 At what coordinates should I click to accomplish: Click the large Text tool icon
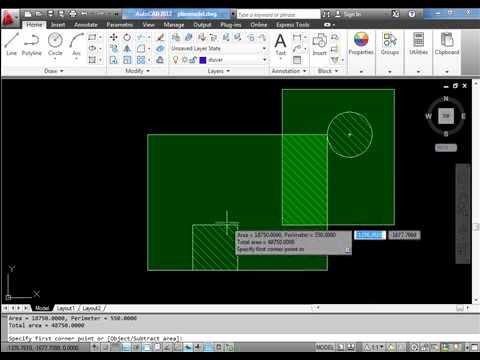pos(280,44)
